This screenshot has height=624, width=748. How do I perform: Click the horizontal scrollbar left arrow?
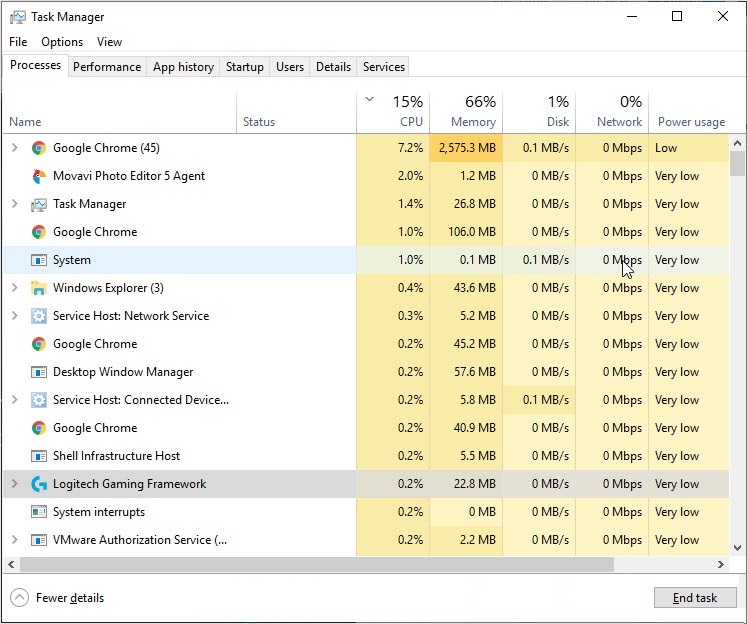coord(11,565)
